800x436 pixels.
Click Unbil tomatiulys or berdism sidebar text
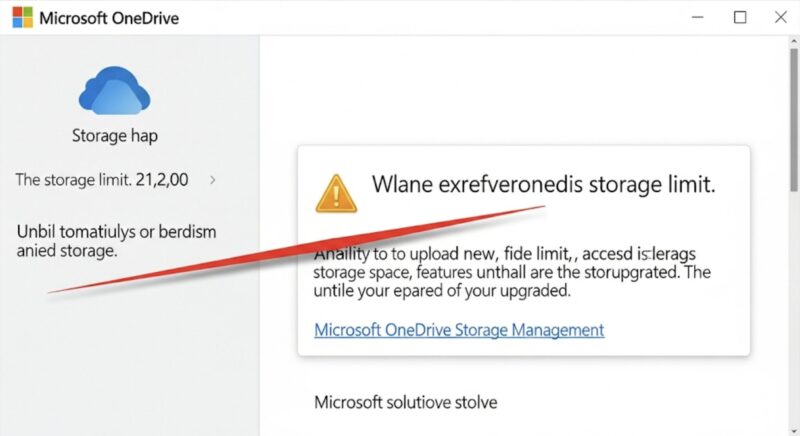(x=116, y=241)
